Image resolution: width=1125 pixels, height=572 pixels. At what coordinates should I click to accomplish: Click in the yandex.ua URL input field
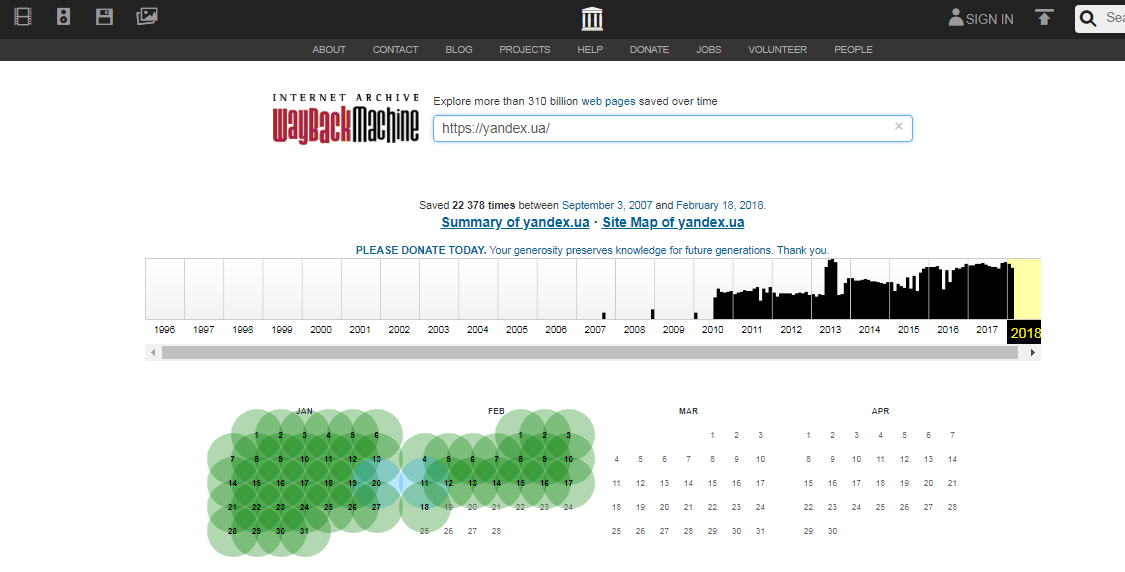click(660, 128)
